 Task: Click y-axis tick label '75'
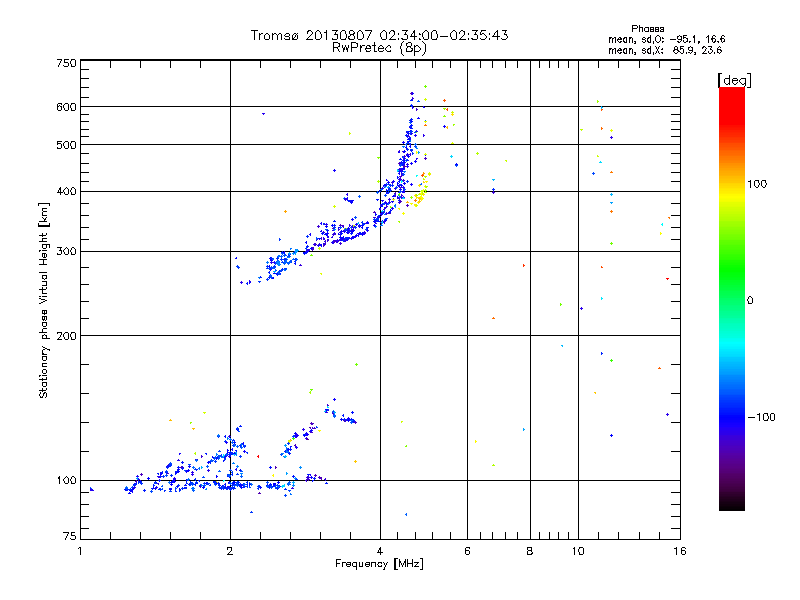coord(70,536)
